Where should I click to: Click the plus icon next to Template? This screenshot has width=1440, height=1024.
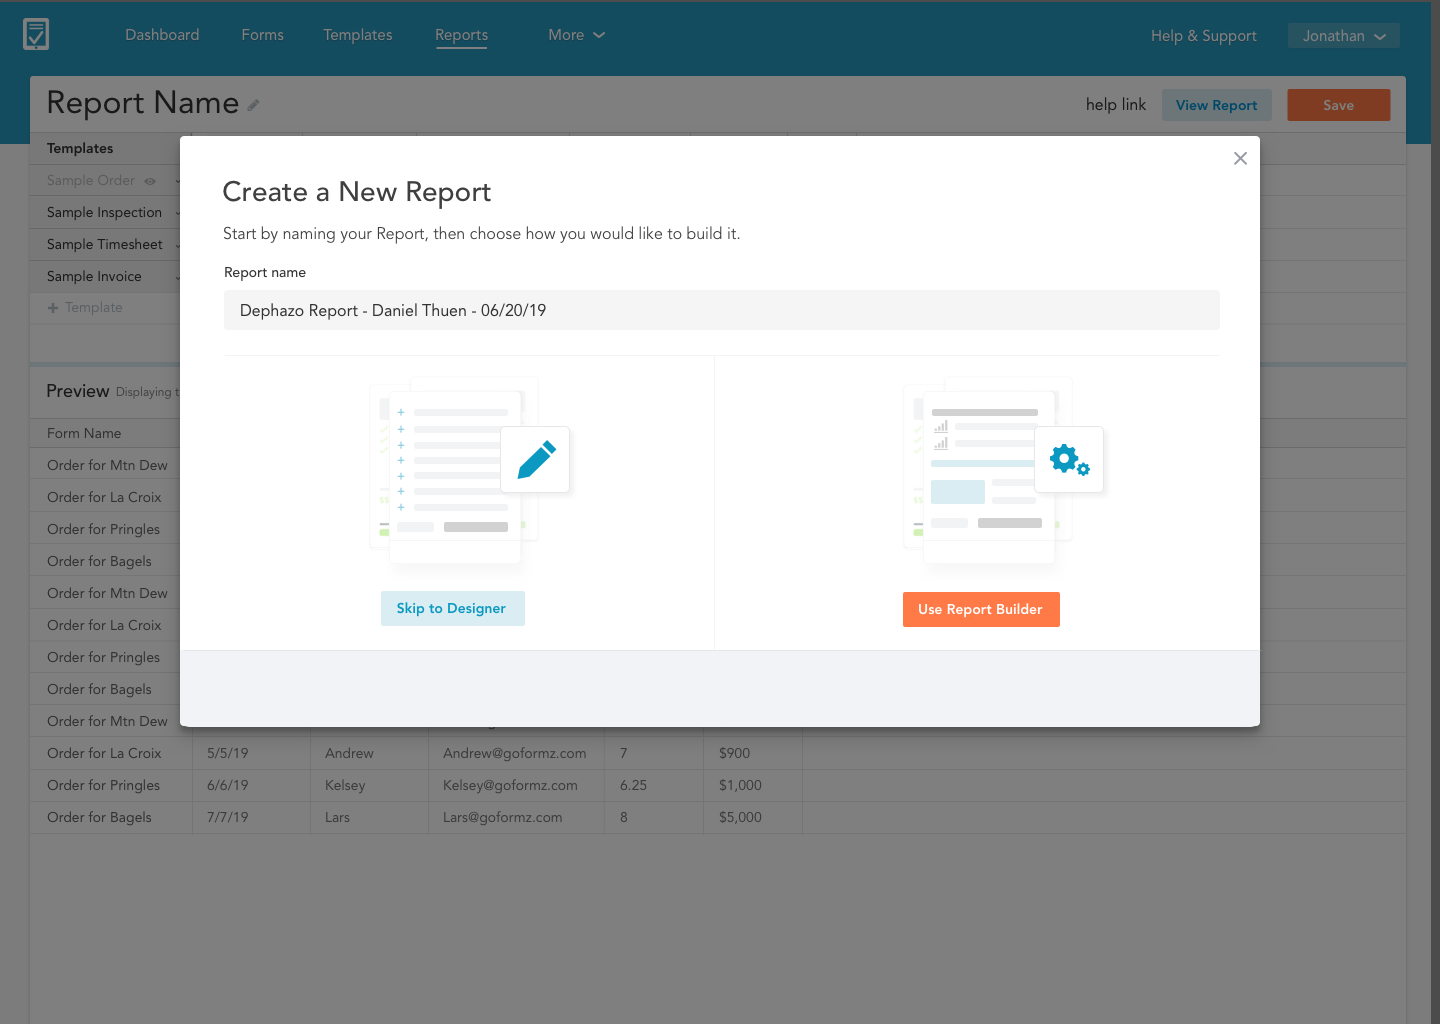click(x=53, y=308)
